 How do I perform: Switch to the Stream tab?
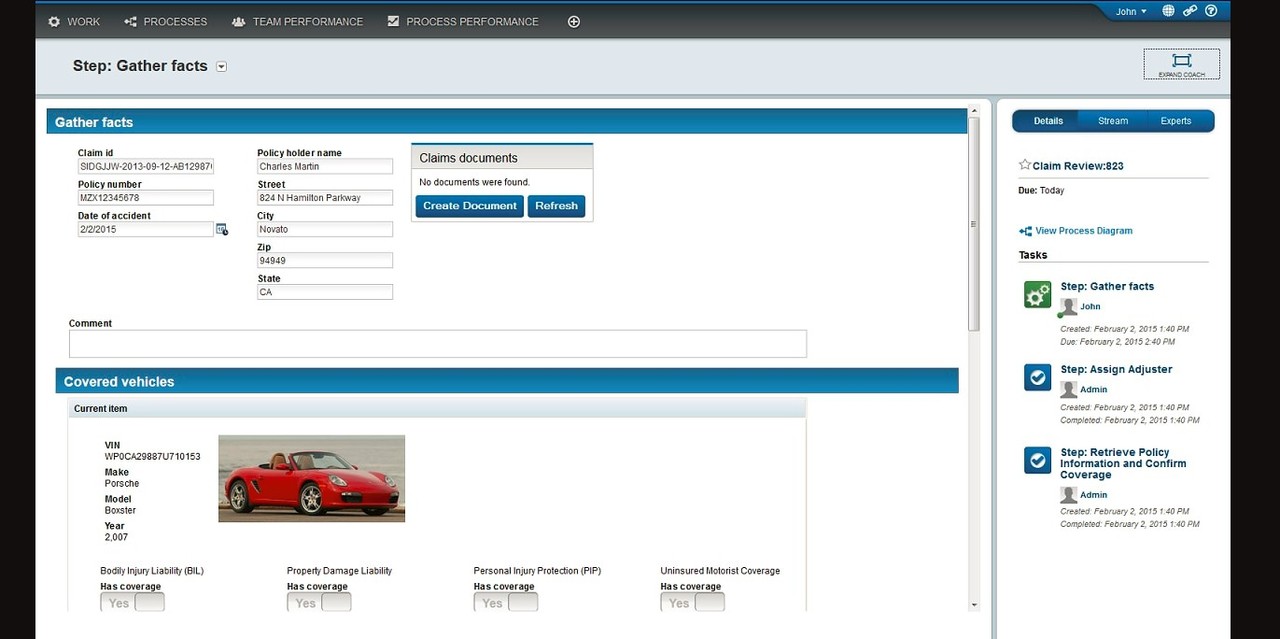[1112, 121]
